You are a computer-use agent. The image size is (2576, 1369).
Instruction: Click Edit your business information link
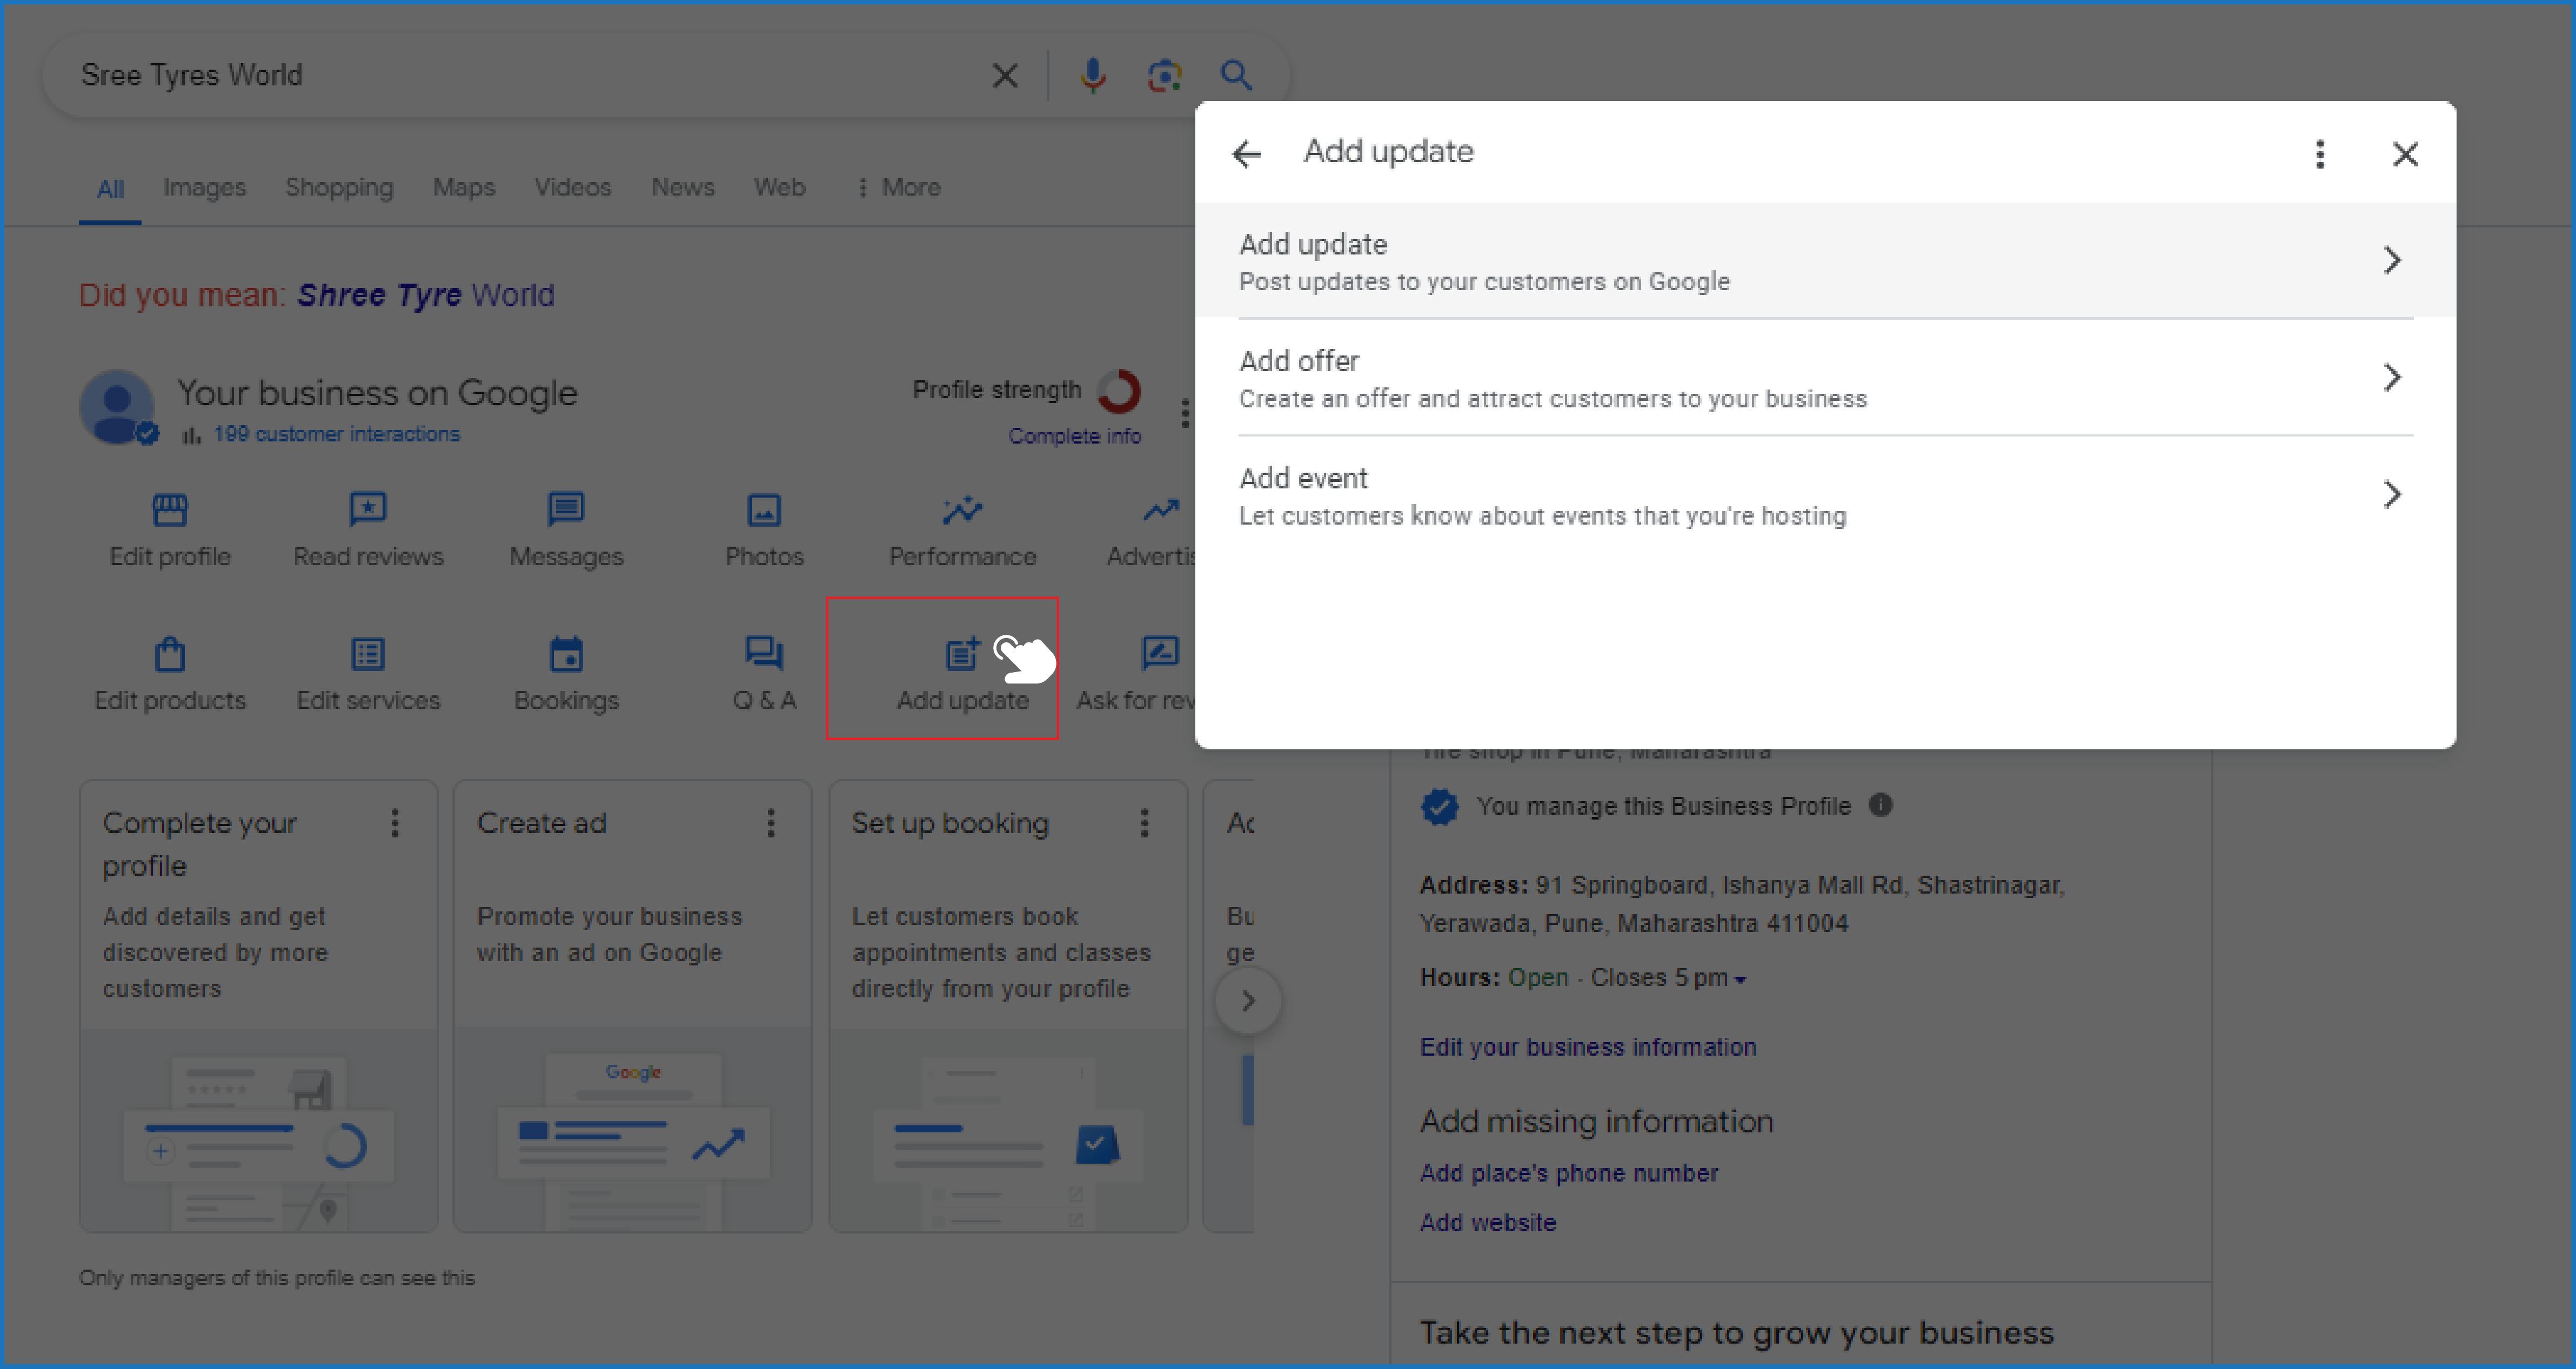click(1588, 1047)
